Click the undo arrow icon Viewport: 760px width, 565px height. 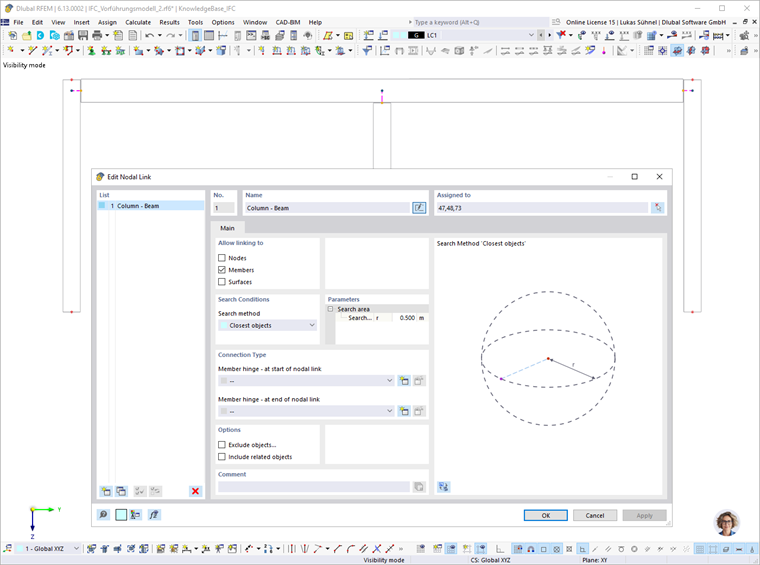click(149, 35)
